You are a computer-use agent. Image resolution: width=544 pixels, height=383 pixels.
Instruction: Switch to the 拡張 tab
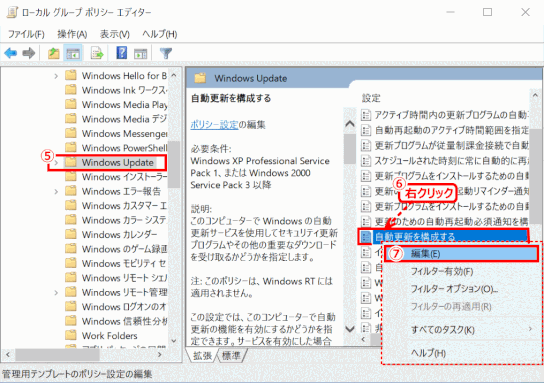tap(202, 356)
